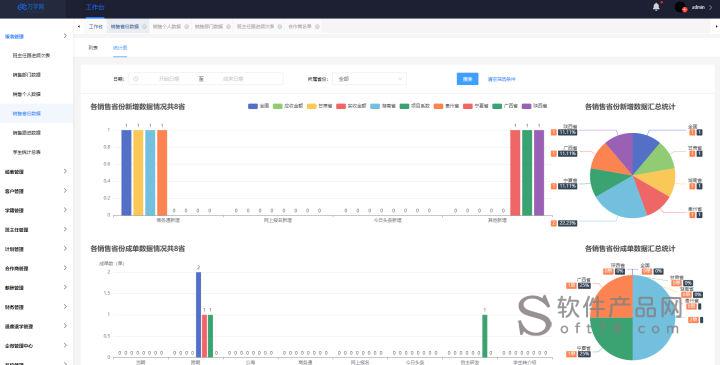Select the 统计图 sub-tab
Image resolution: width=720 pixels, height=365 pixels.
pos(120,48)
